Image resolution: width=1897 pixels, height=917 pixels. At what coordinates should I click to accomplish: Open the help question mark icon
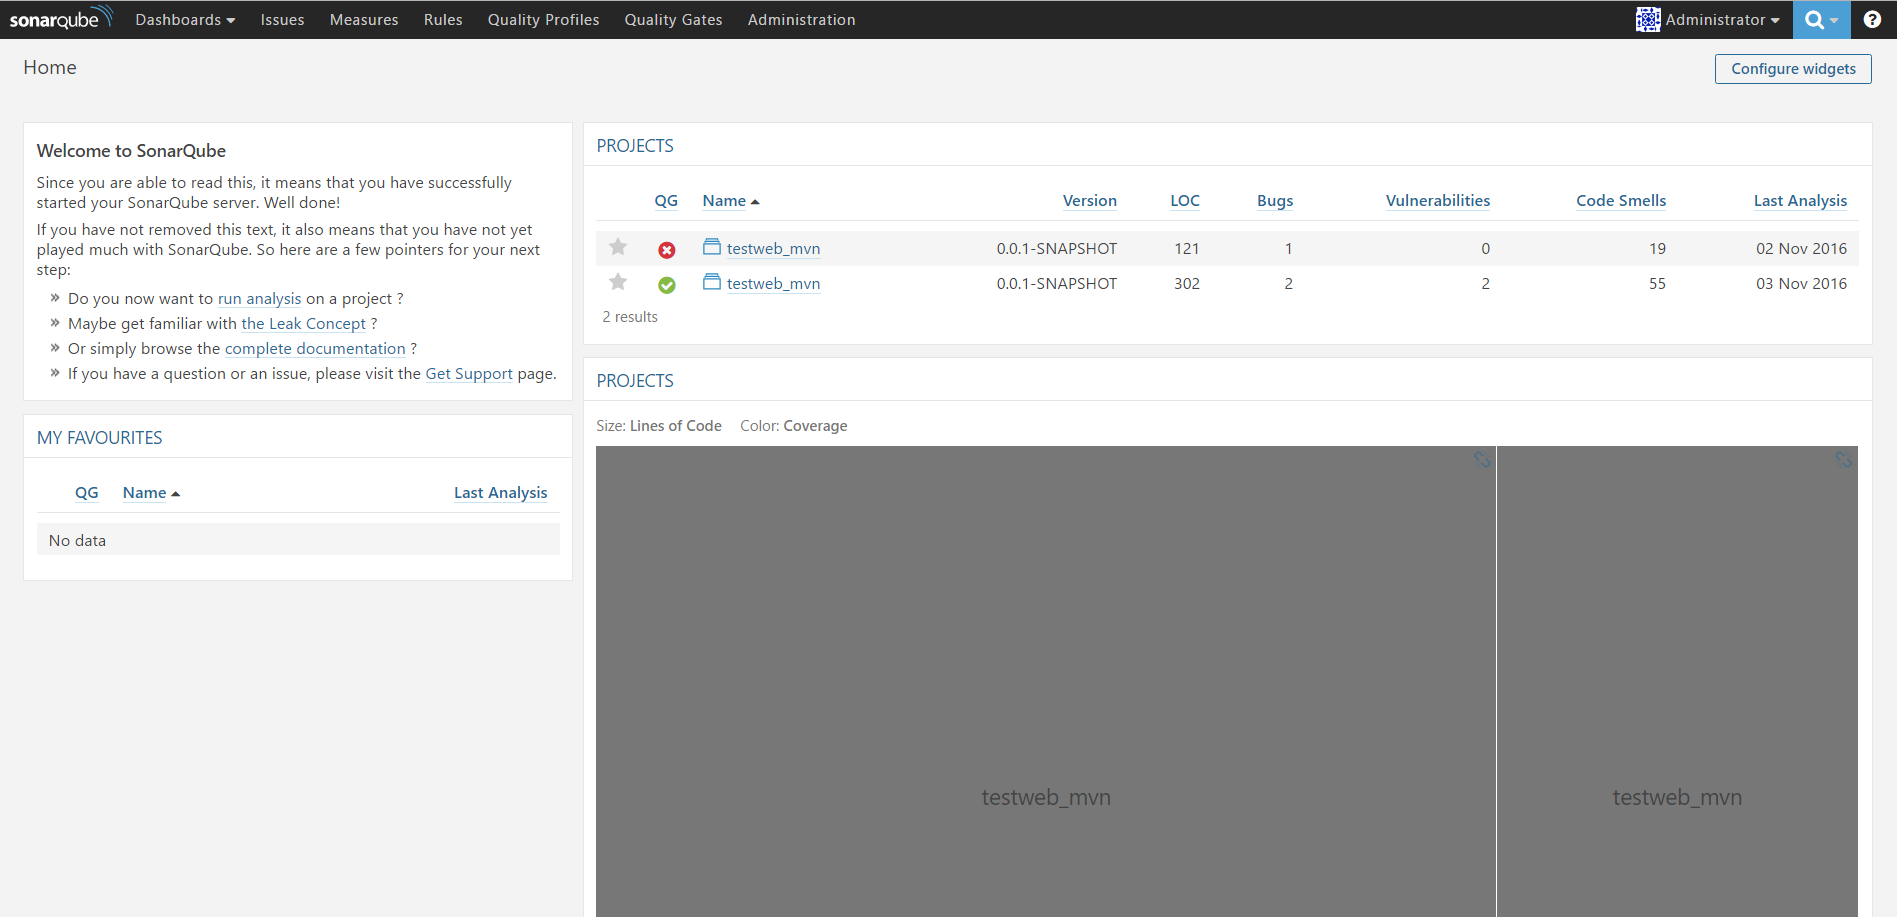pos(1872,20)
